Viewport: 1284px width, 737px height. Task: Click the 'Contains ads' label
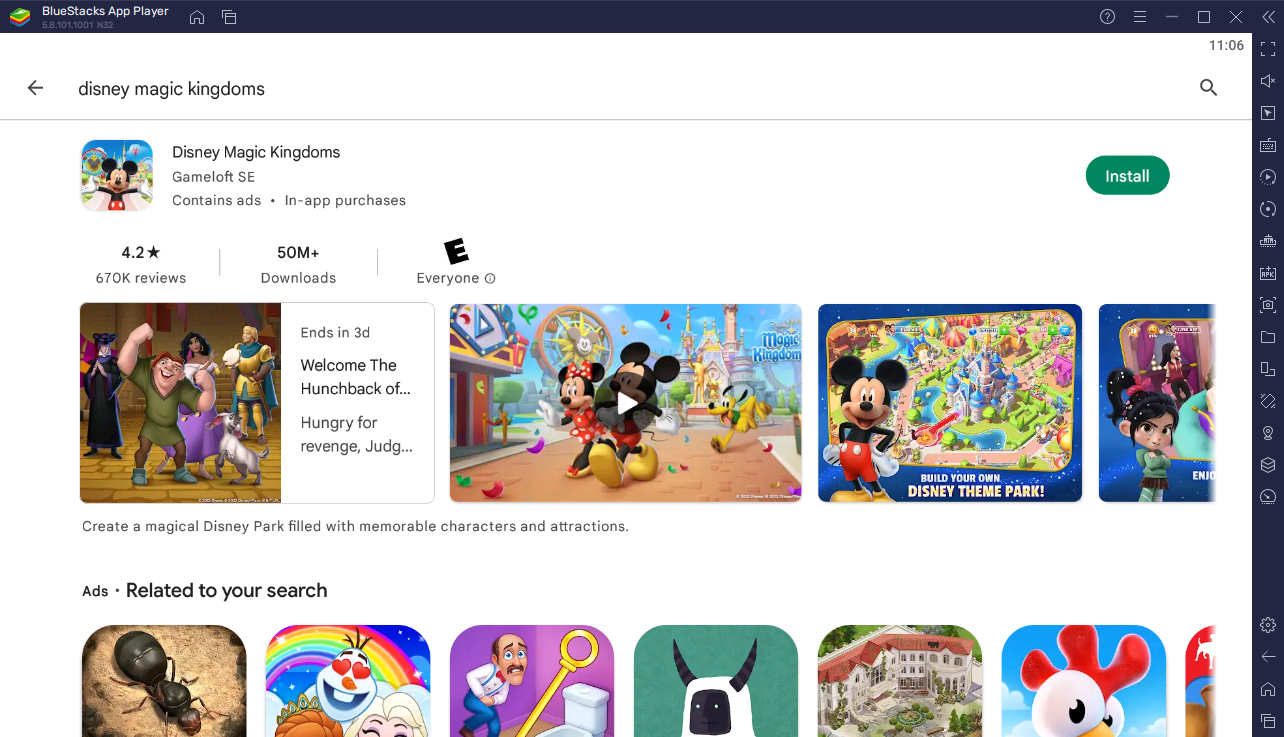pos(216,200)
